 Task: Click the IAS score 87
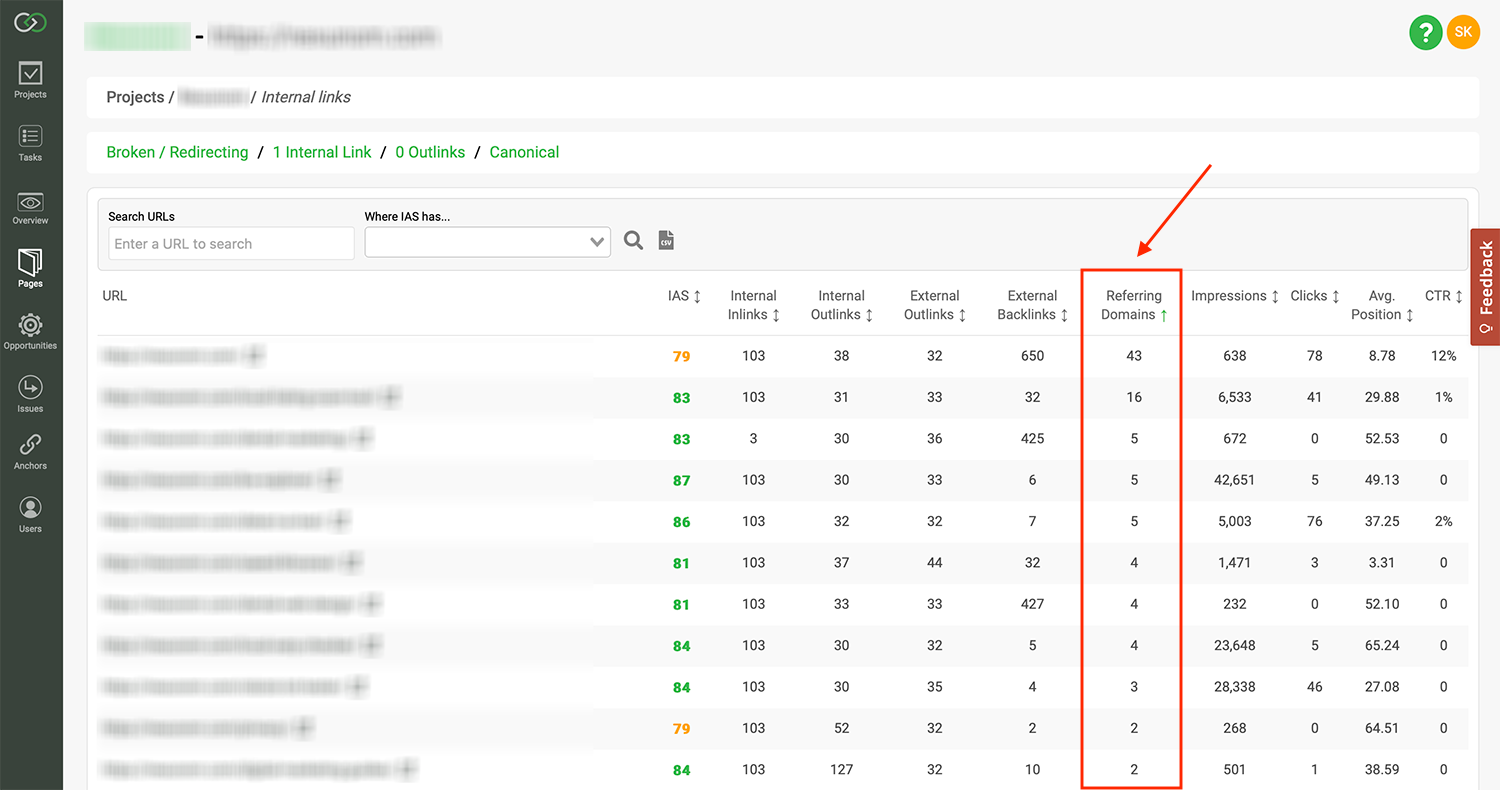681,480
